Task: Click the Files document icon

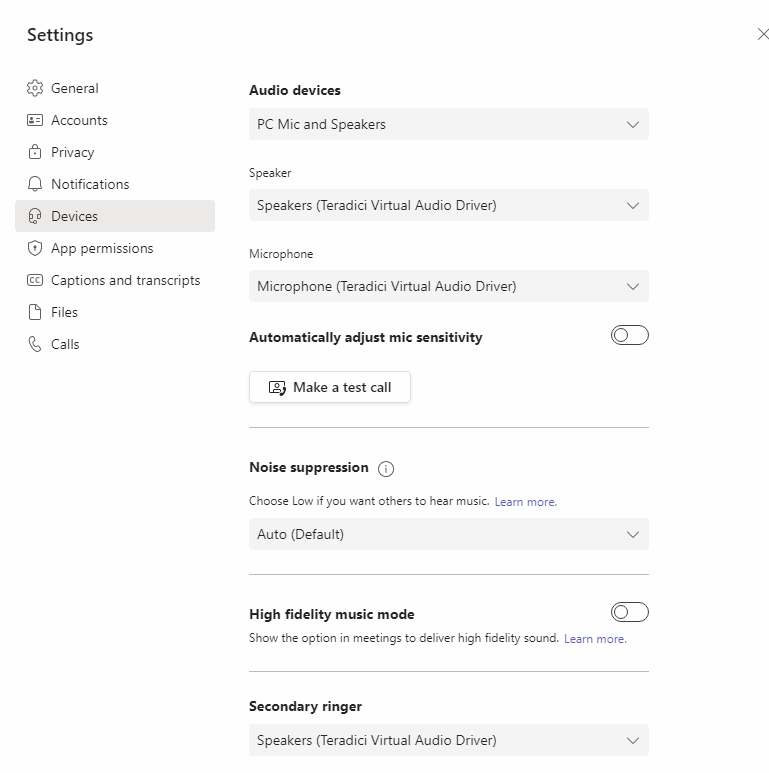Action: (x=35, y=312)
